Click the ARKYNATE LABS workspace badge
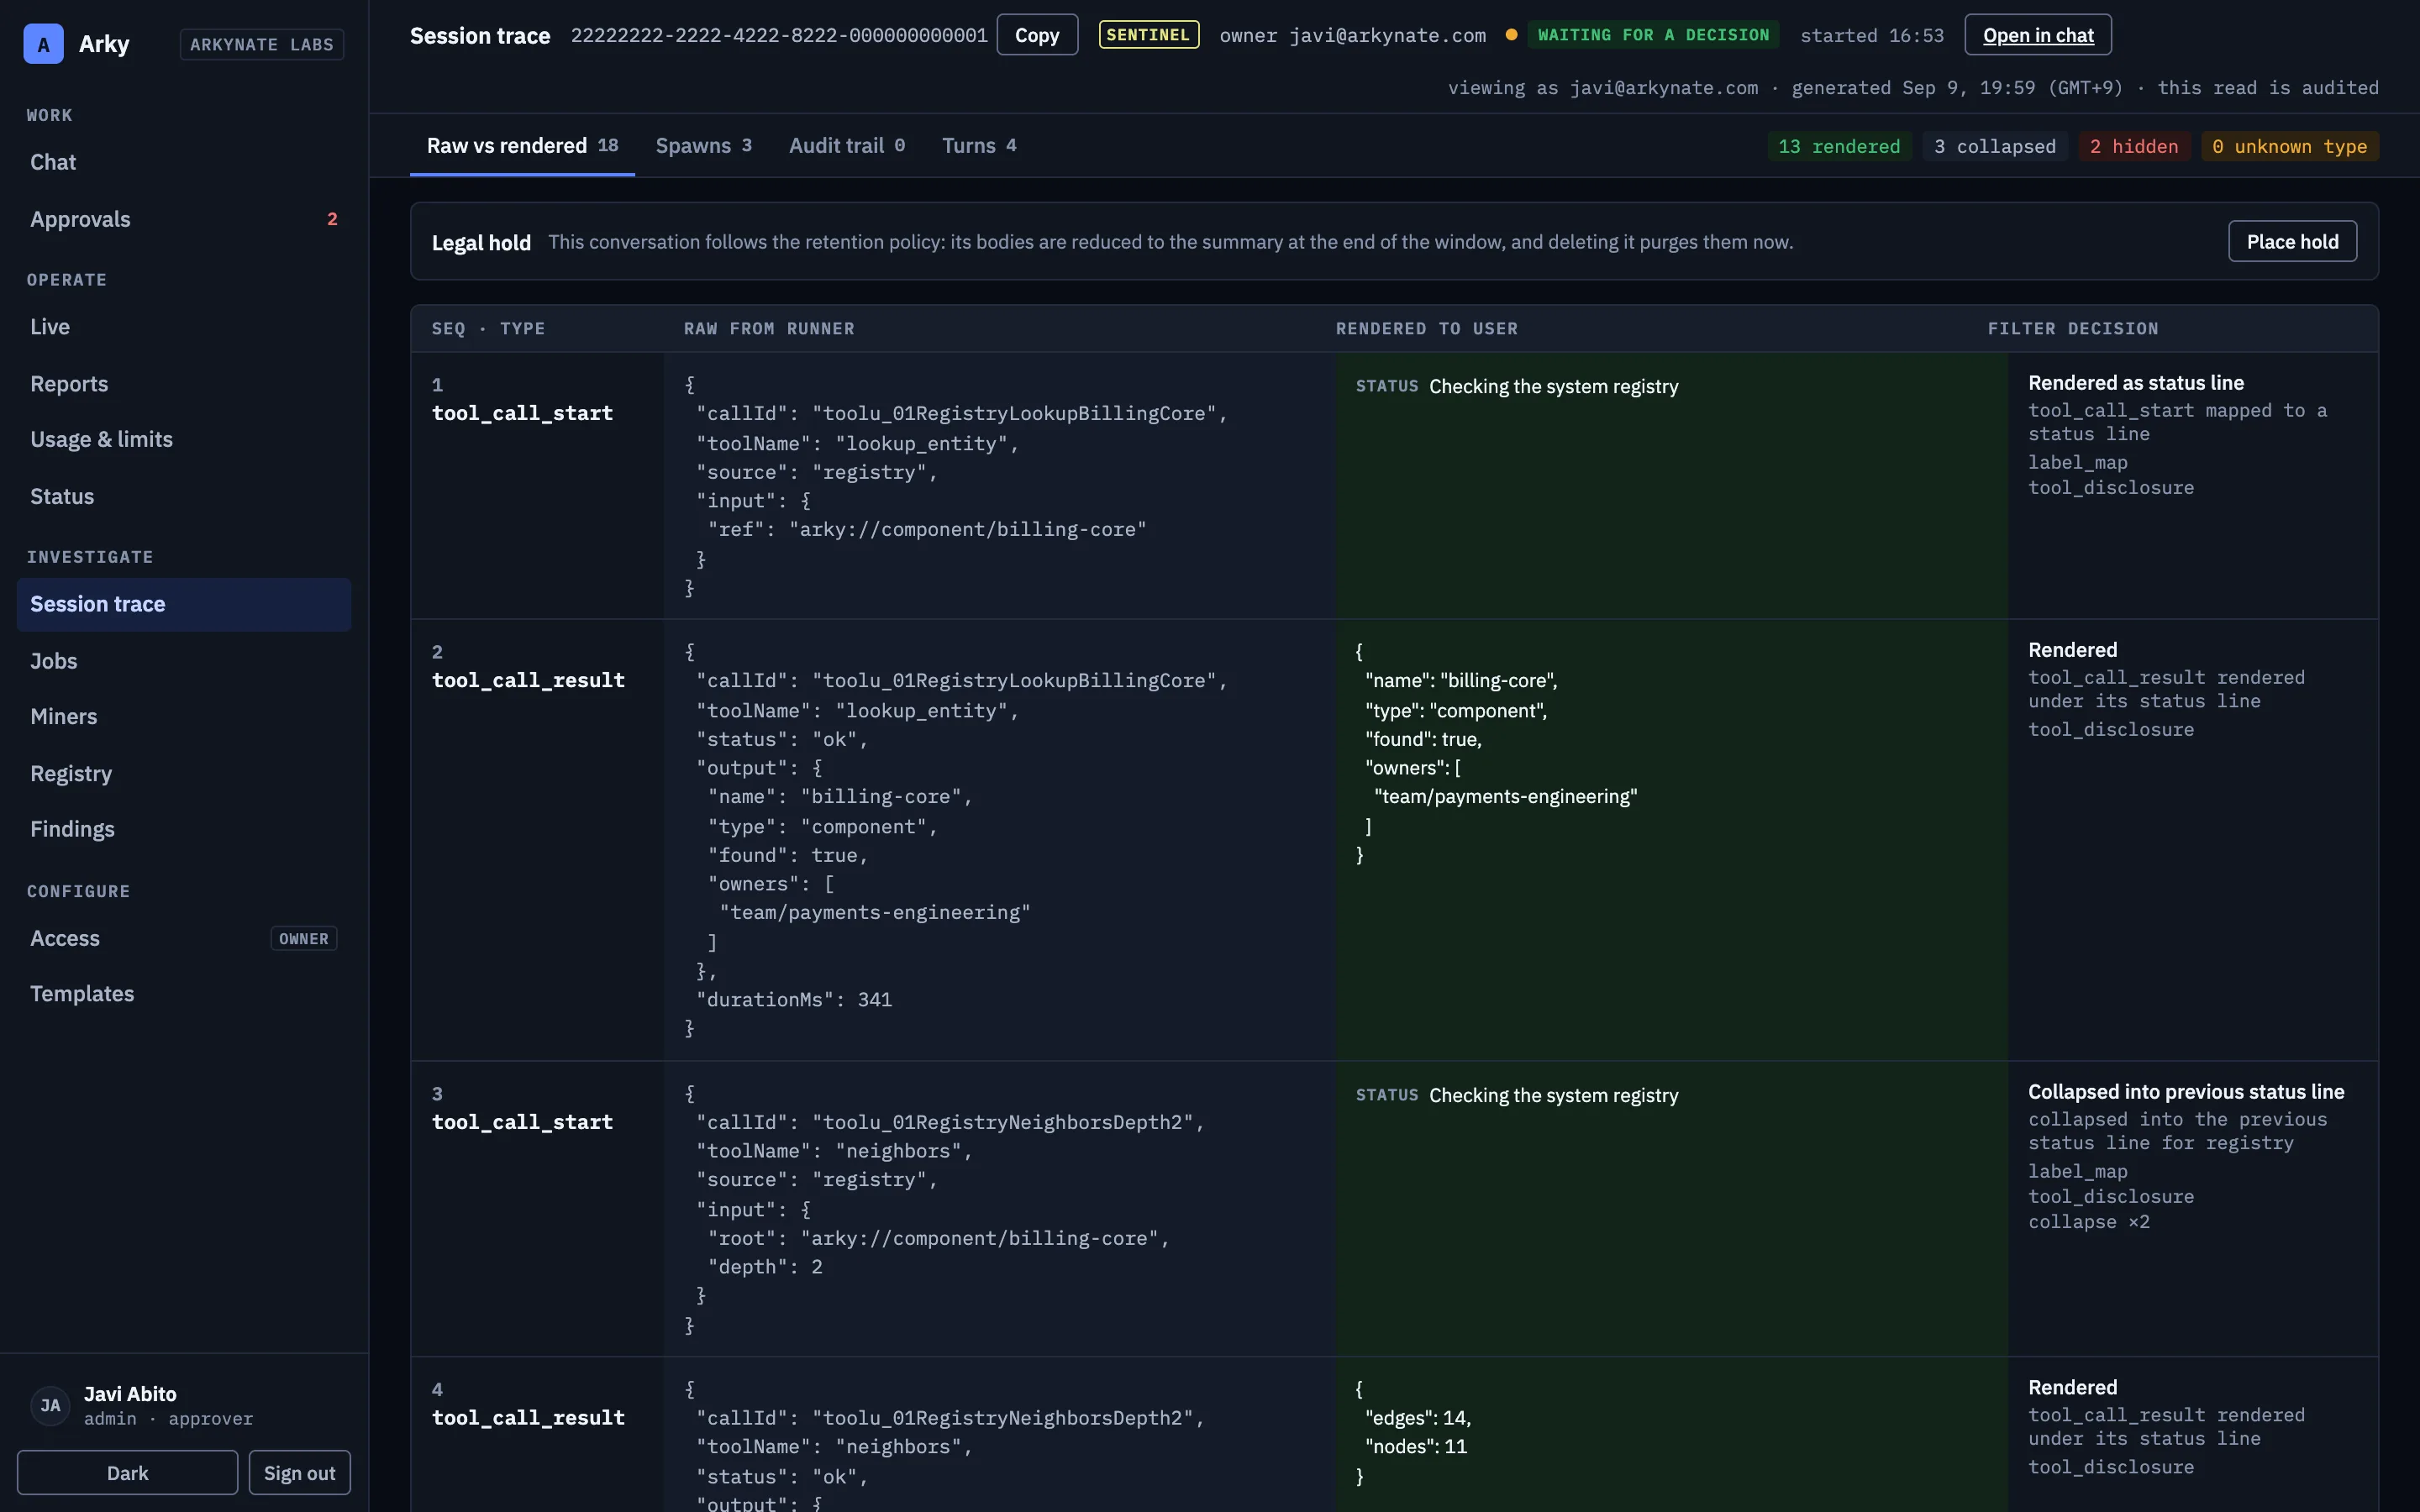This screenshot has width=2420, height=1512. coord(262,44)
